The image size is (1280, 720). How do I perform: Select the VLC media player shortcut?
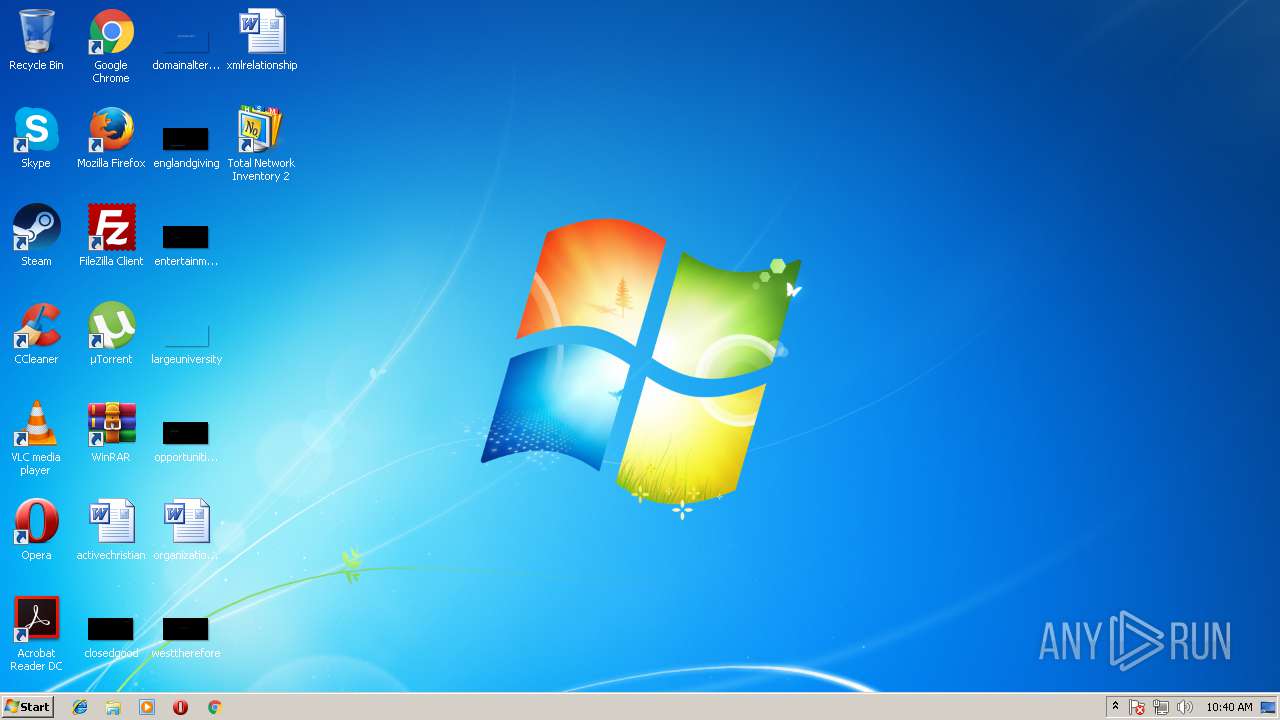36,439
